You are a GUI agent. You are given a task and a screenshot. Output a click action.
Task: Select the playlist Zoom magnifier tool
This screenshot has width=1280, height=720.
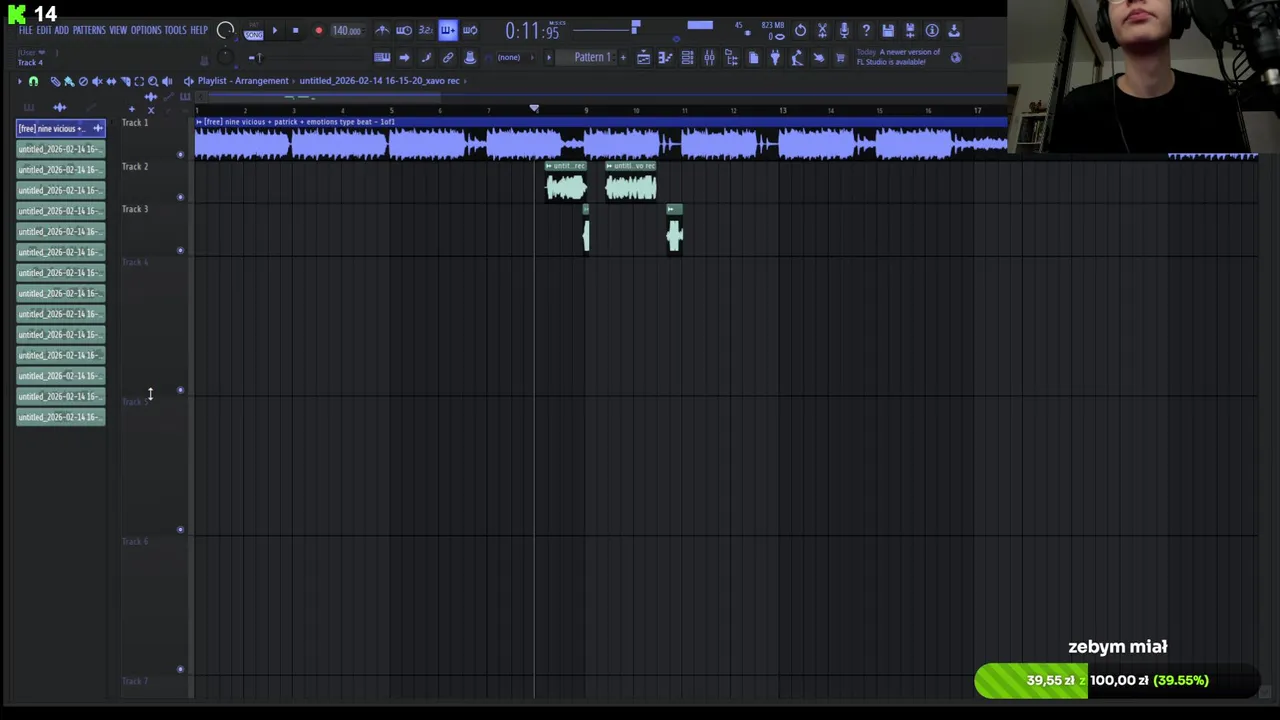(153, 81)
